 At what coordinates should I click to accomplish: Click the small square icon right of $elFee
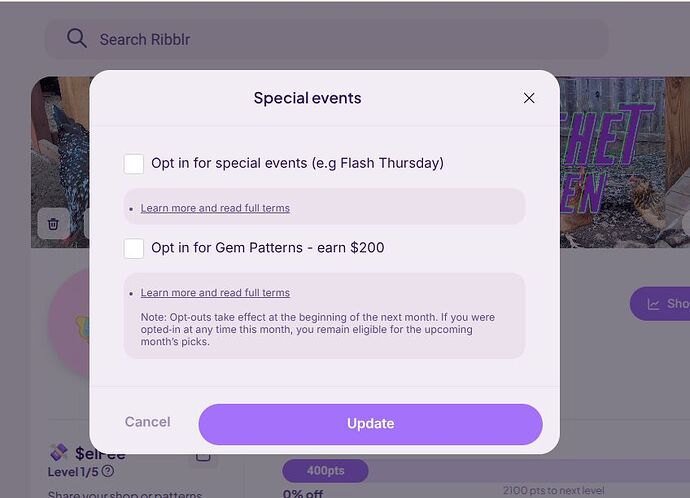pos(203,455)
